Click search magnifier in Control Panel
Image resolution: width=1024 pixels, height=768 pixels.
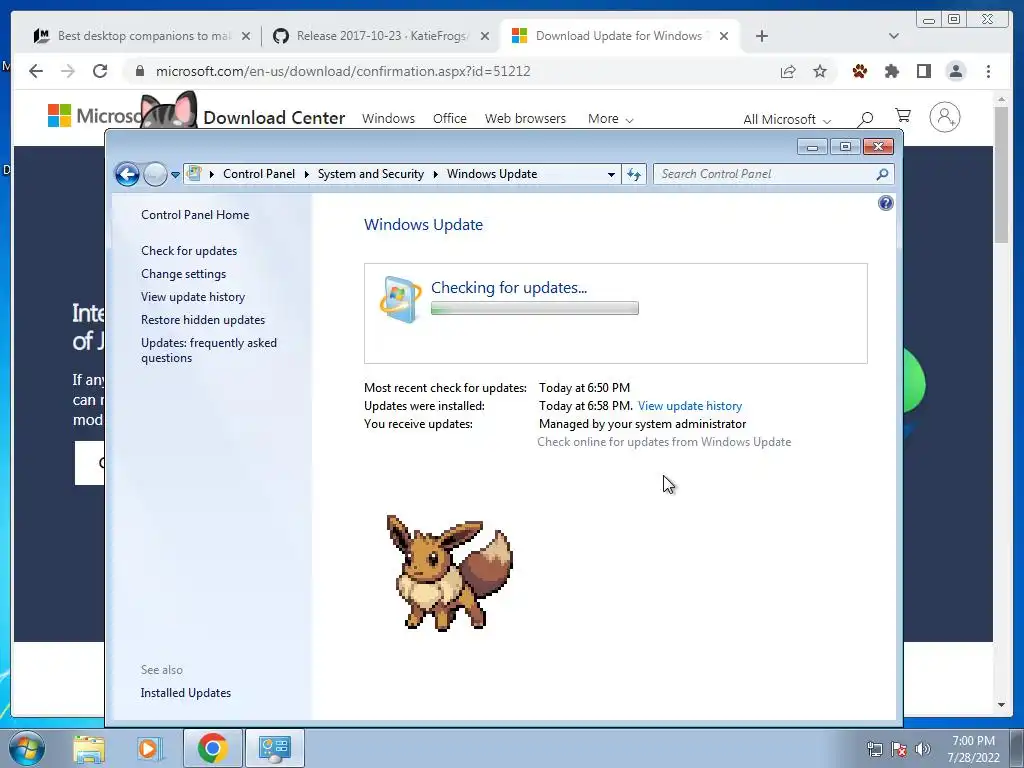coord(882,174)
